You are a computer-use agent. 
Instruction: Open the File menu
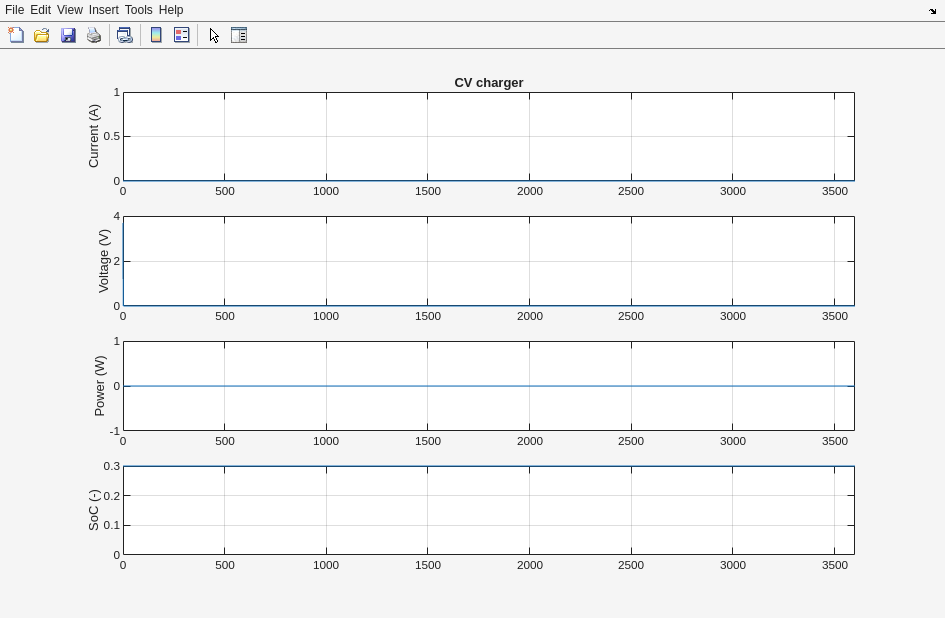pos(15,10)
